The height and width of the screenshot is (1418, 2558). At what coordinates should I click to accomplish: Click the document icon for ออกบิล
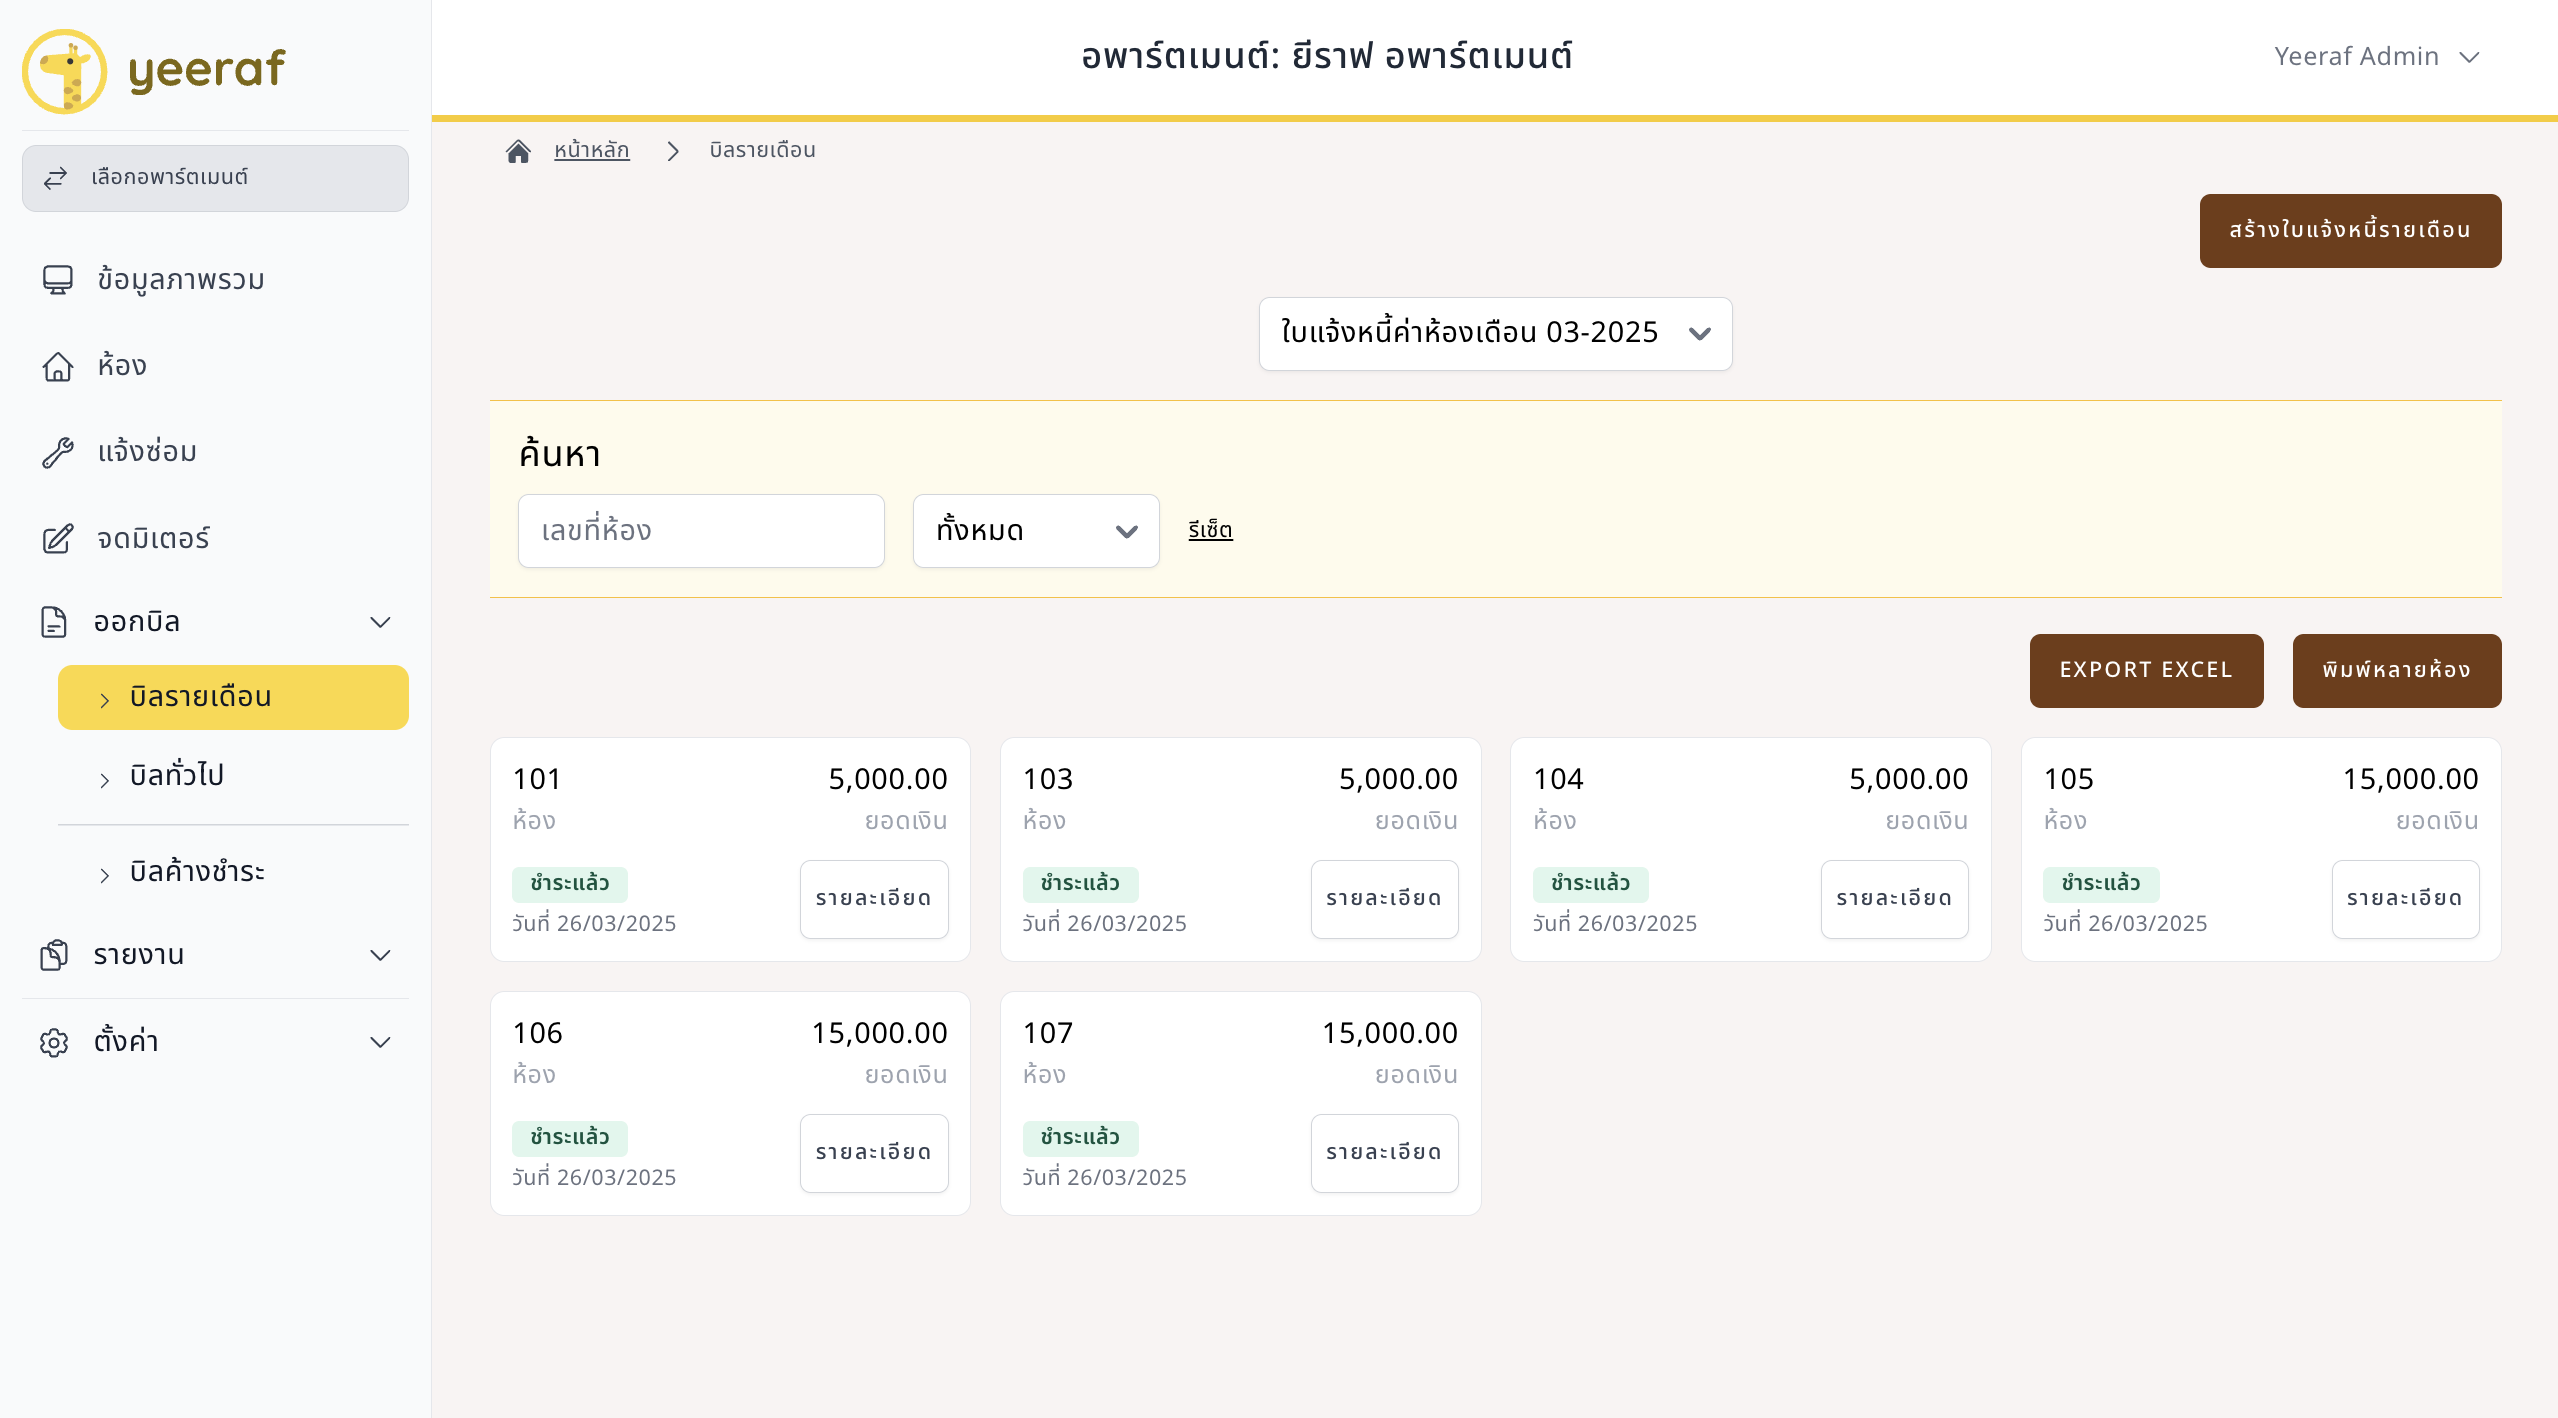(54, 622)
